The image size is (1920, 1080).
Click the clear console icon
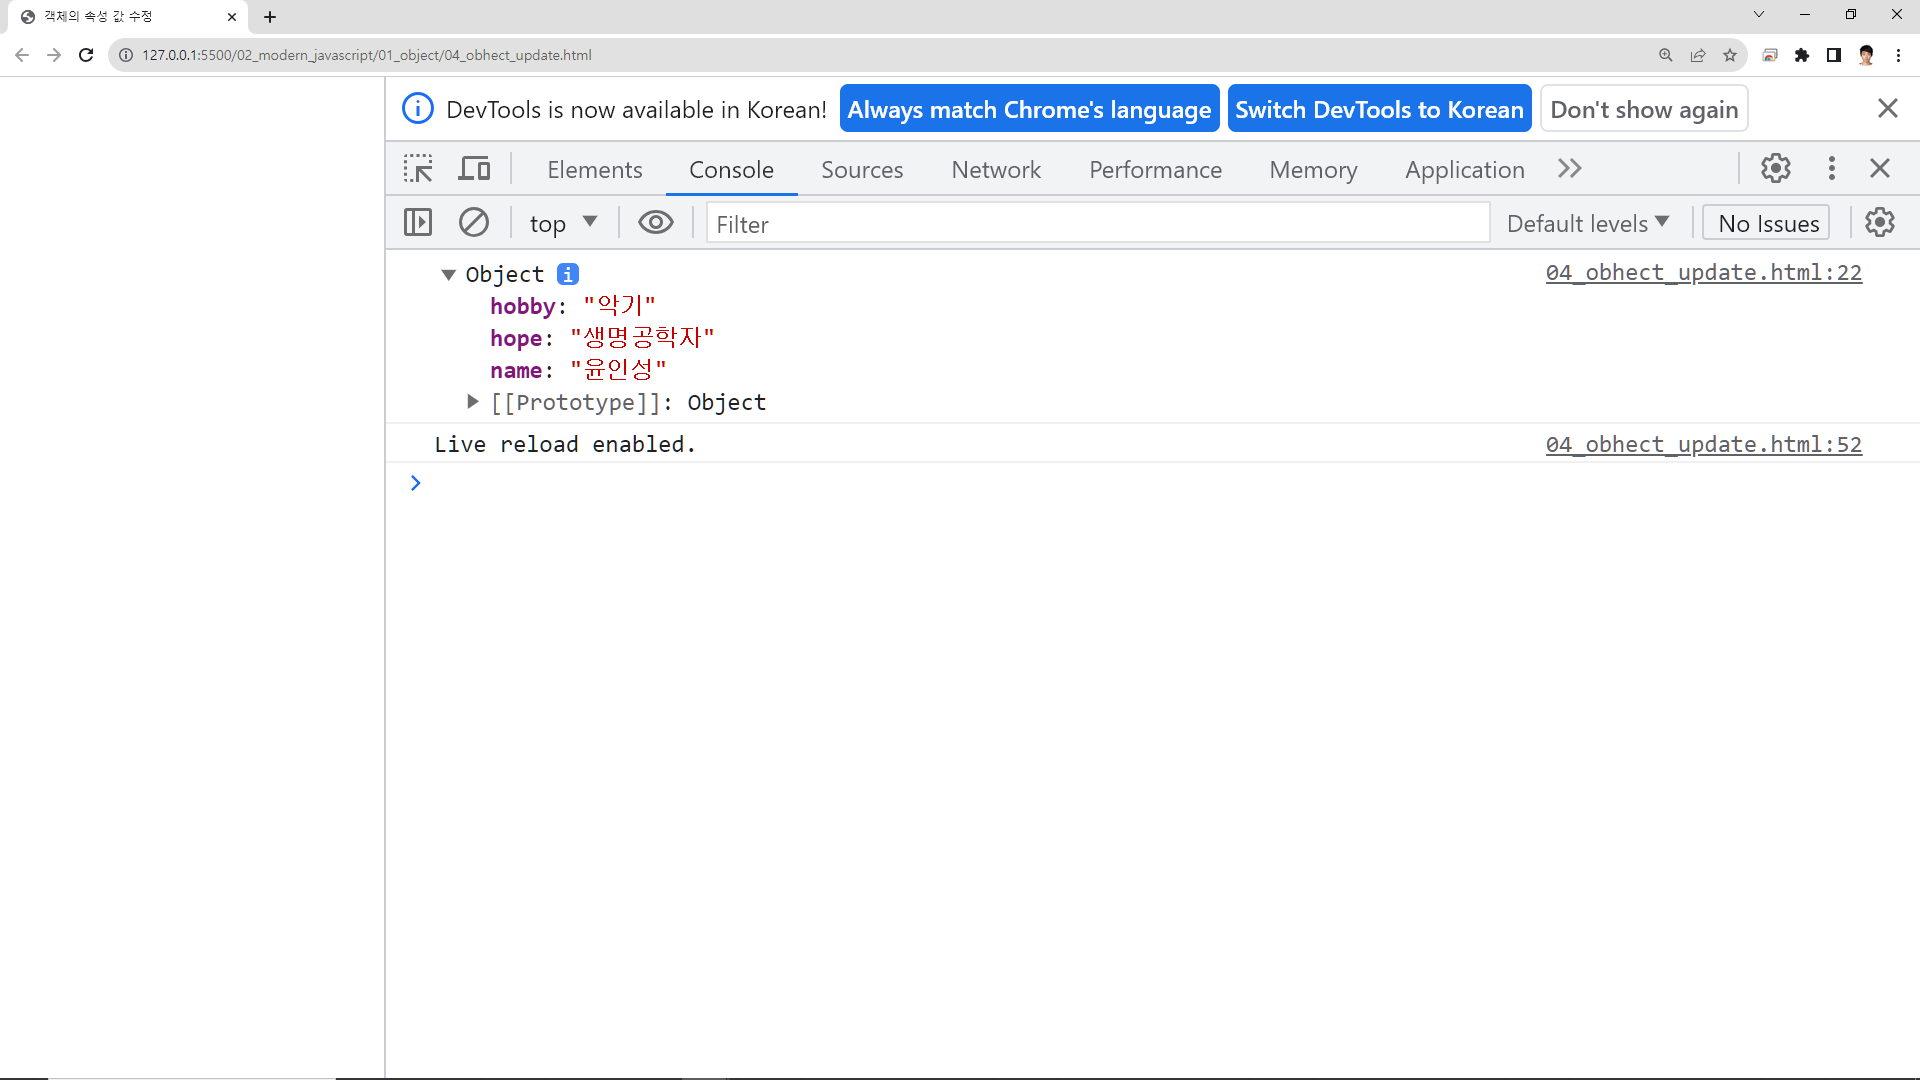(474, 222)
